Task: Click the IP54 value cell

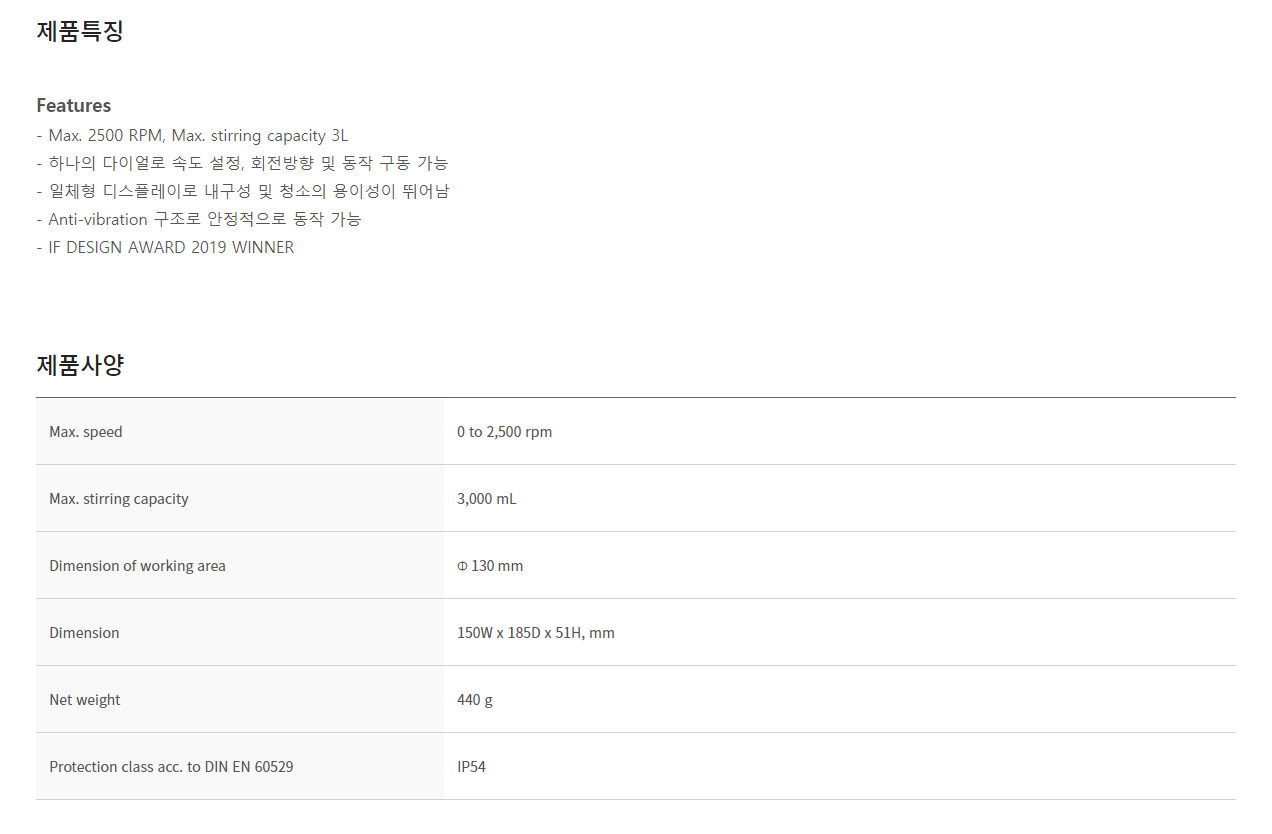Action: coord(840,767)
